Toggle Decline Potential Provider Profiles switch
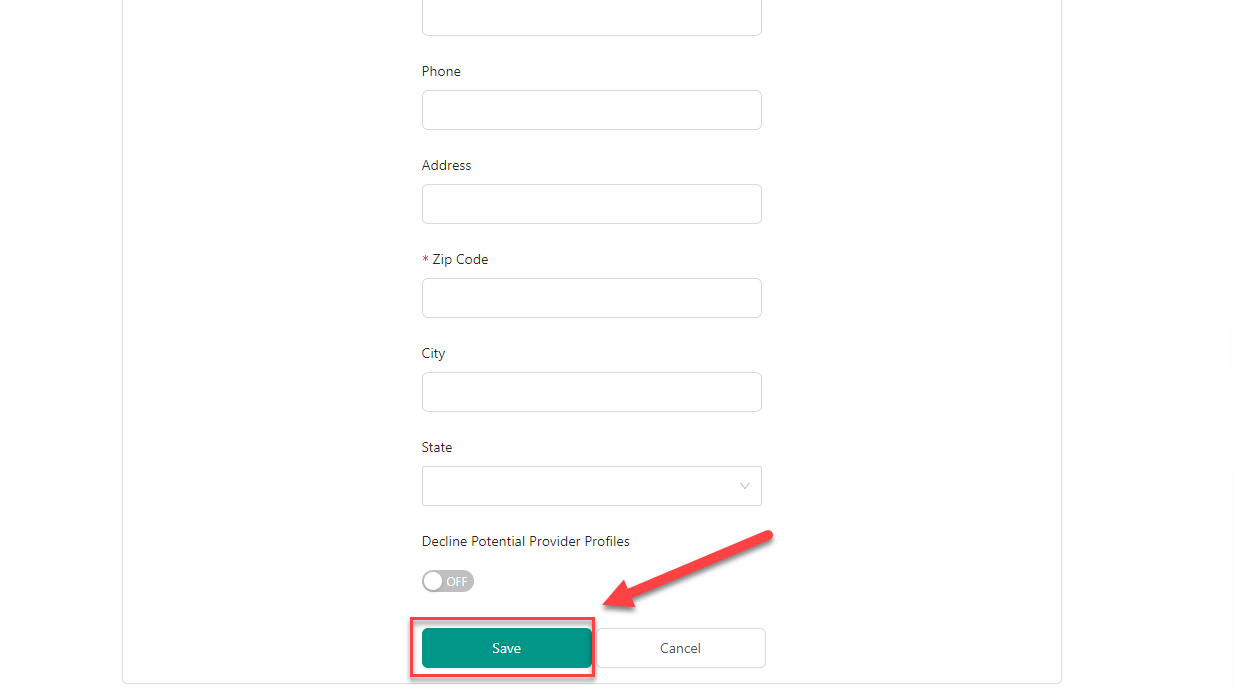This screenshot has width=1234, height=691. pyautogui.click(x=448, y=581)
